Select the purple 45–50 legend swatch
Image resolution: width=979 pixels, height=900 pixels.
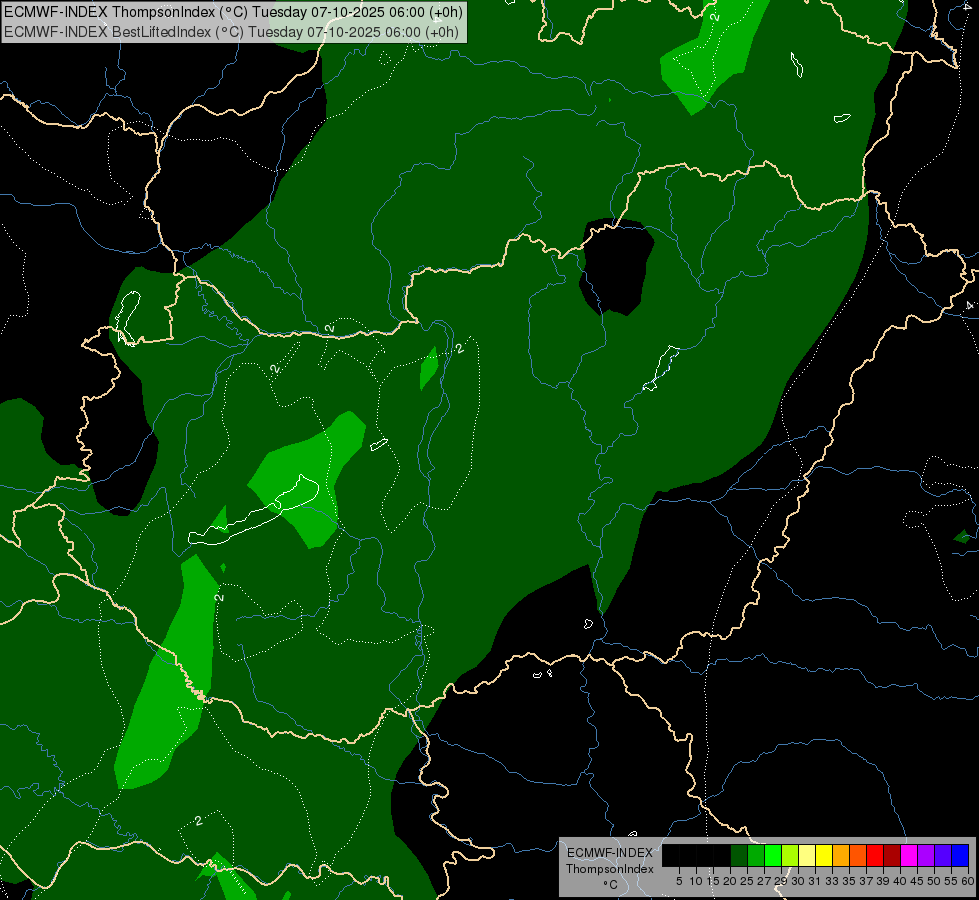coord(927,855)
